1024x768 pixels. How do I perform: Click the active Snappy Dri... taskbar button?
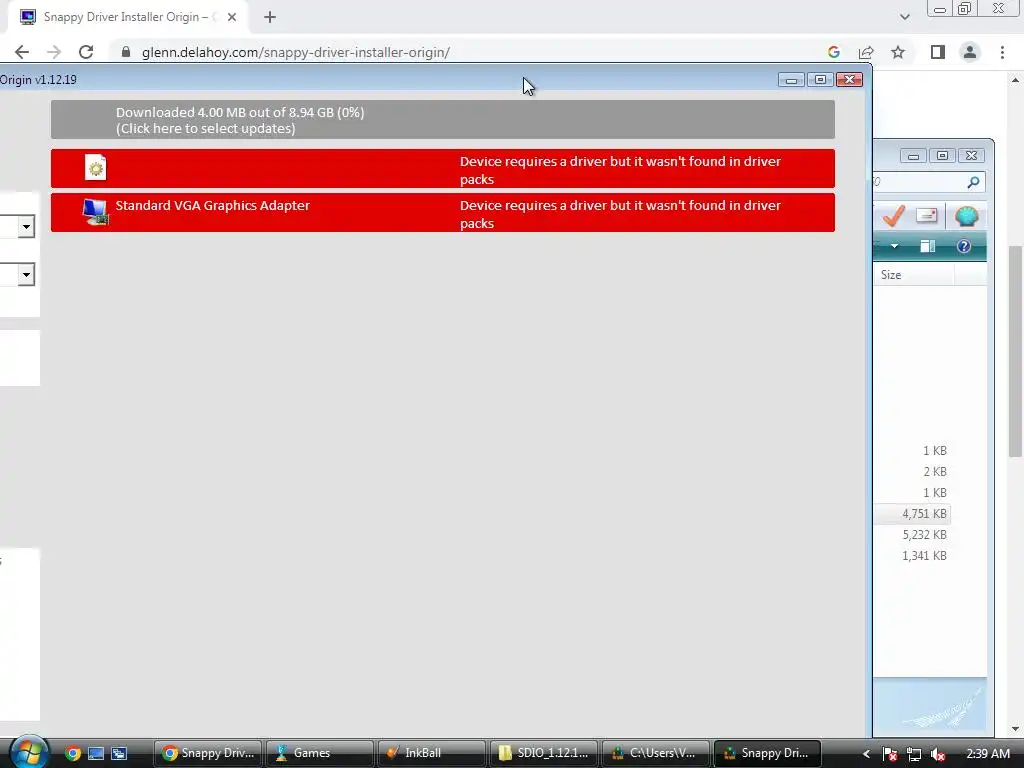(x=767, y=753)
